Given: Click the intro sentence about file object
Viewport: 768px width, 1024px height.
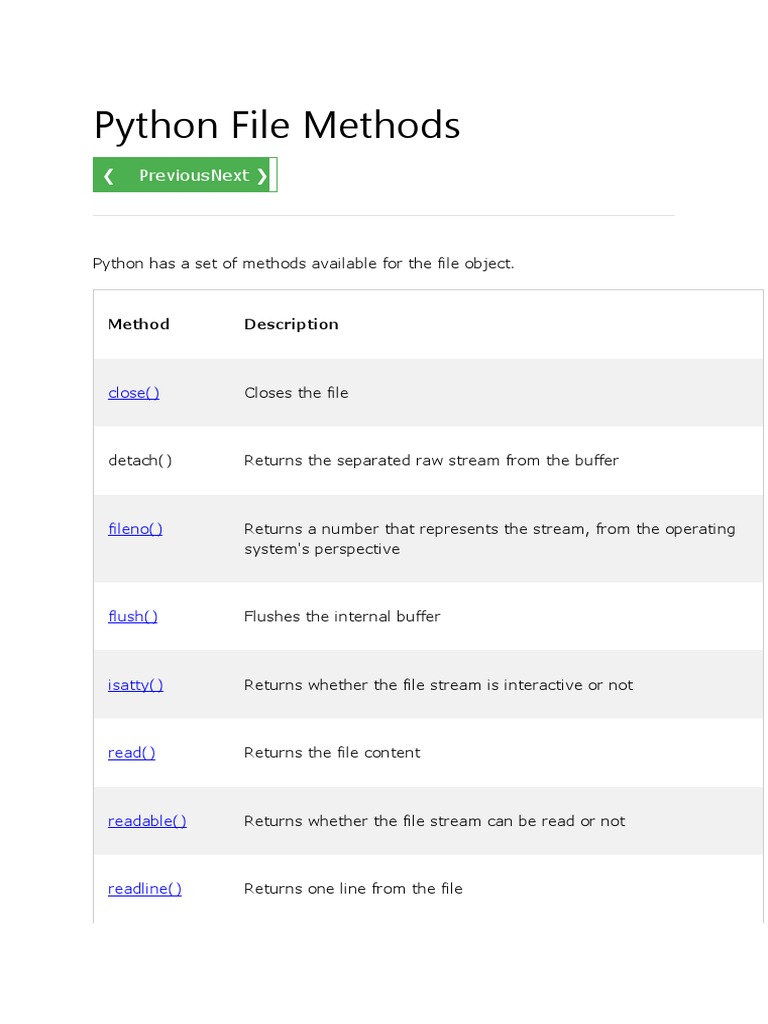Looking at the screenshot, I should (x=303, y=264).
